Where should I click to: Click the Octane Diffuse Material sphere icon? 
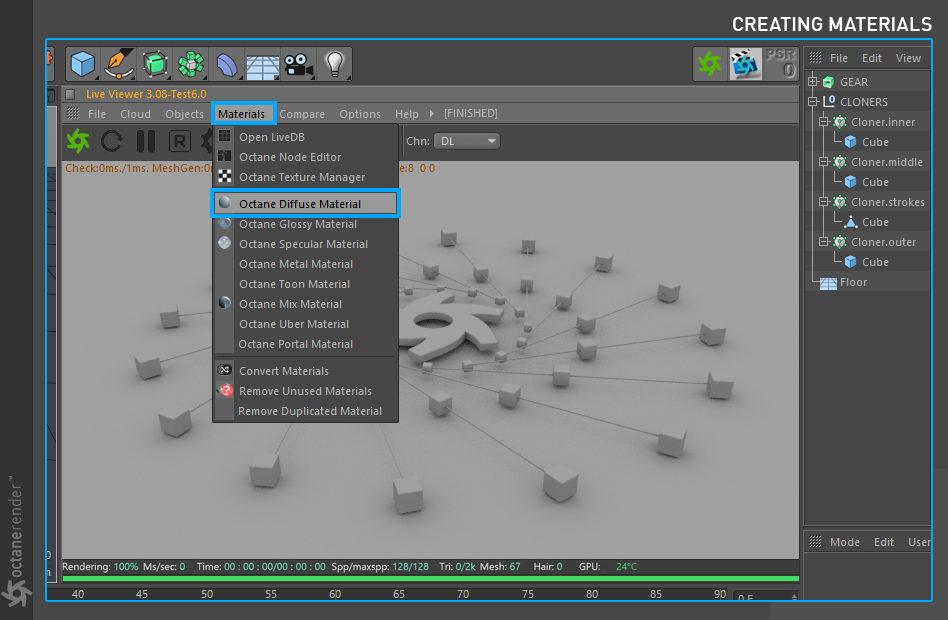pos(224,203)
